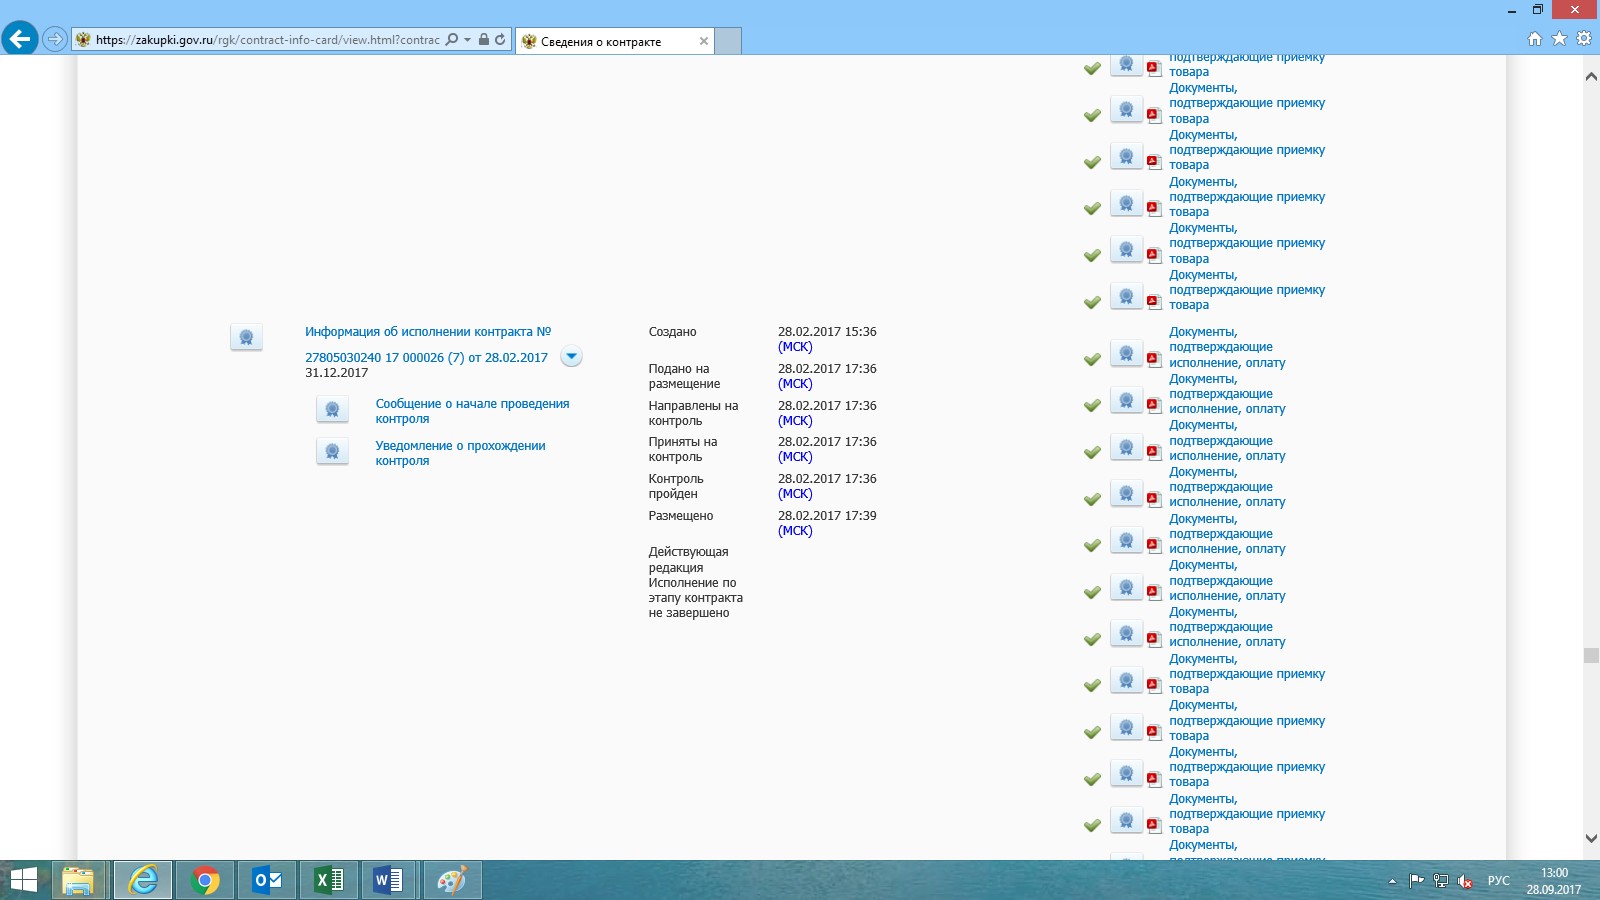The width and height of the screenshot is (1600, 900).
Task: Open the Windows Start menu
Action: (23, 880)
